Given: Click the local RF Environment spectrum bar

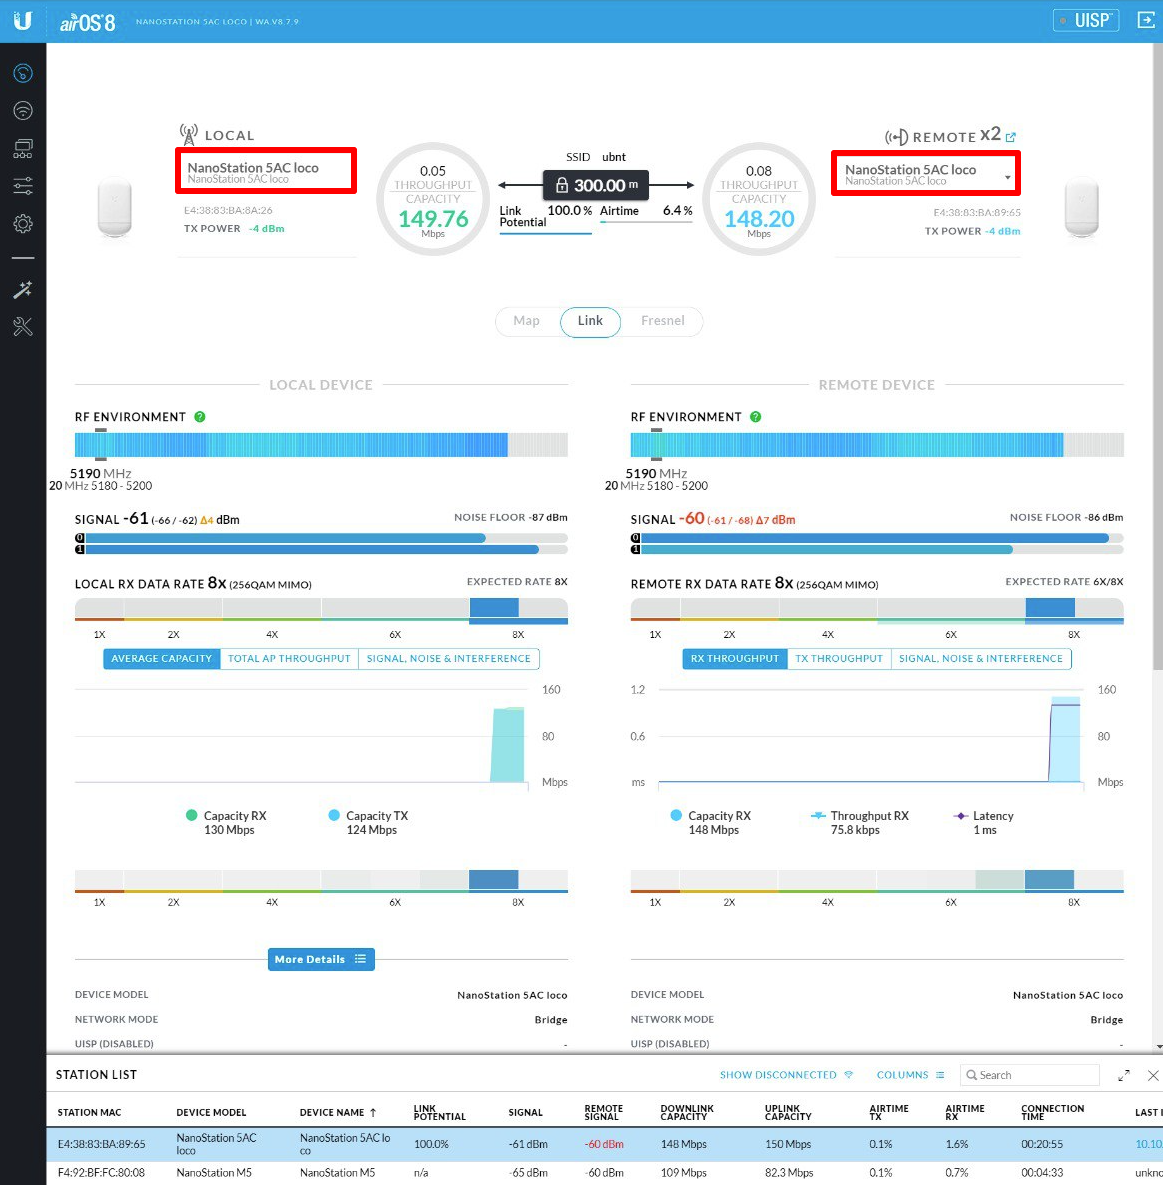Looking at the screenshot, I should pyautogui.click(x=321, y=444).
